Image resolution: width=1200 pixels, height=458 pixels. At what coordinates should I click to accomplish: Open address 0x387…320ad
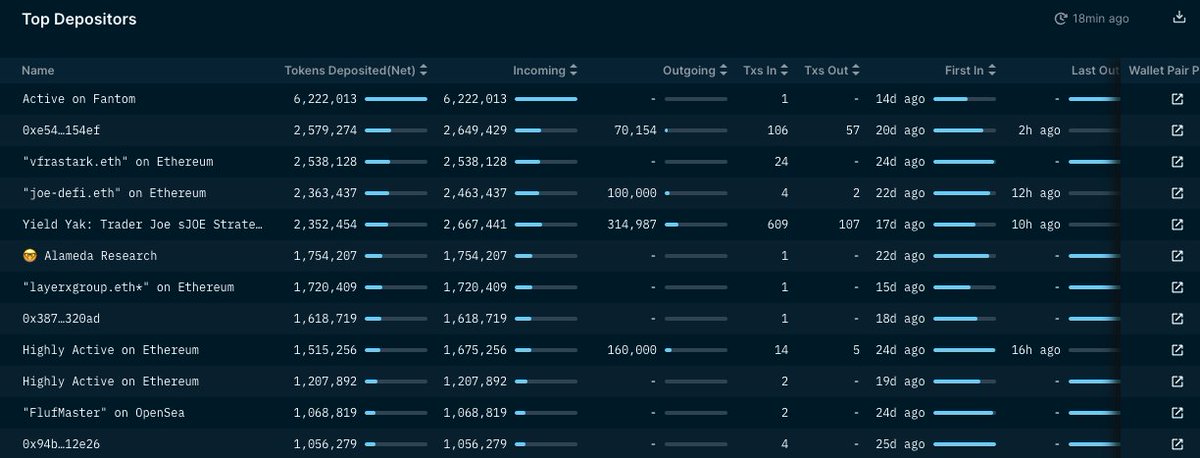[61, 318]
